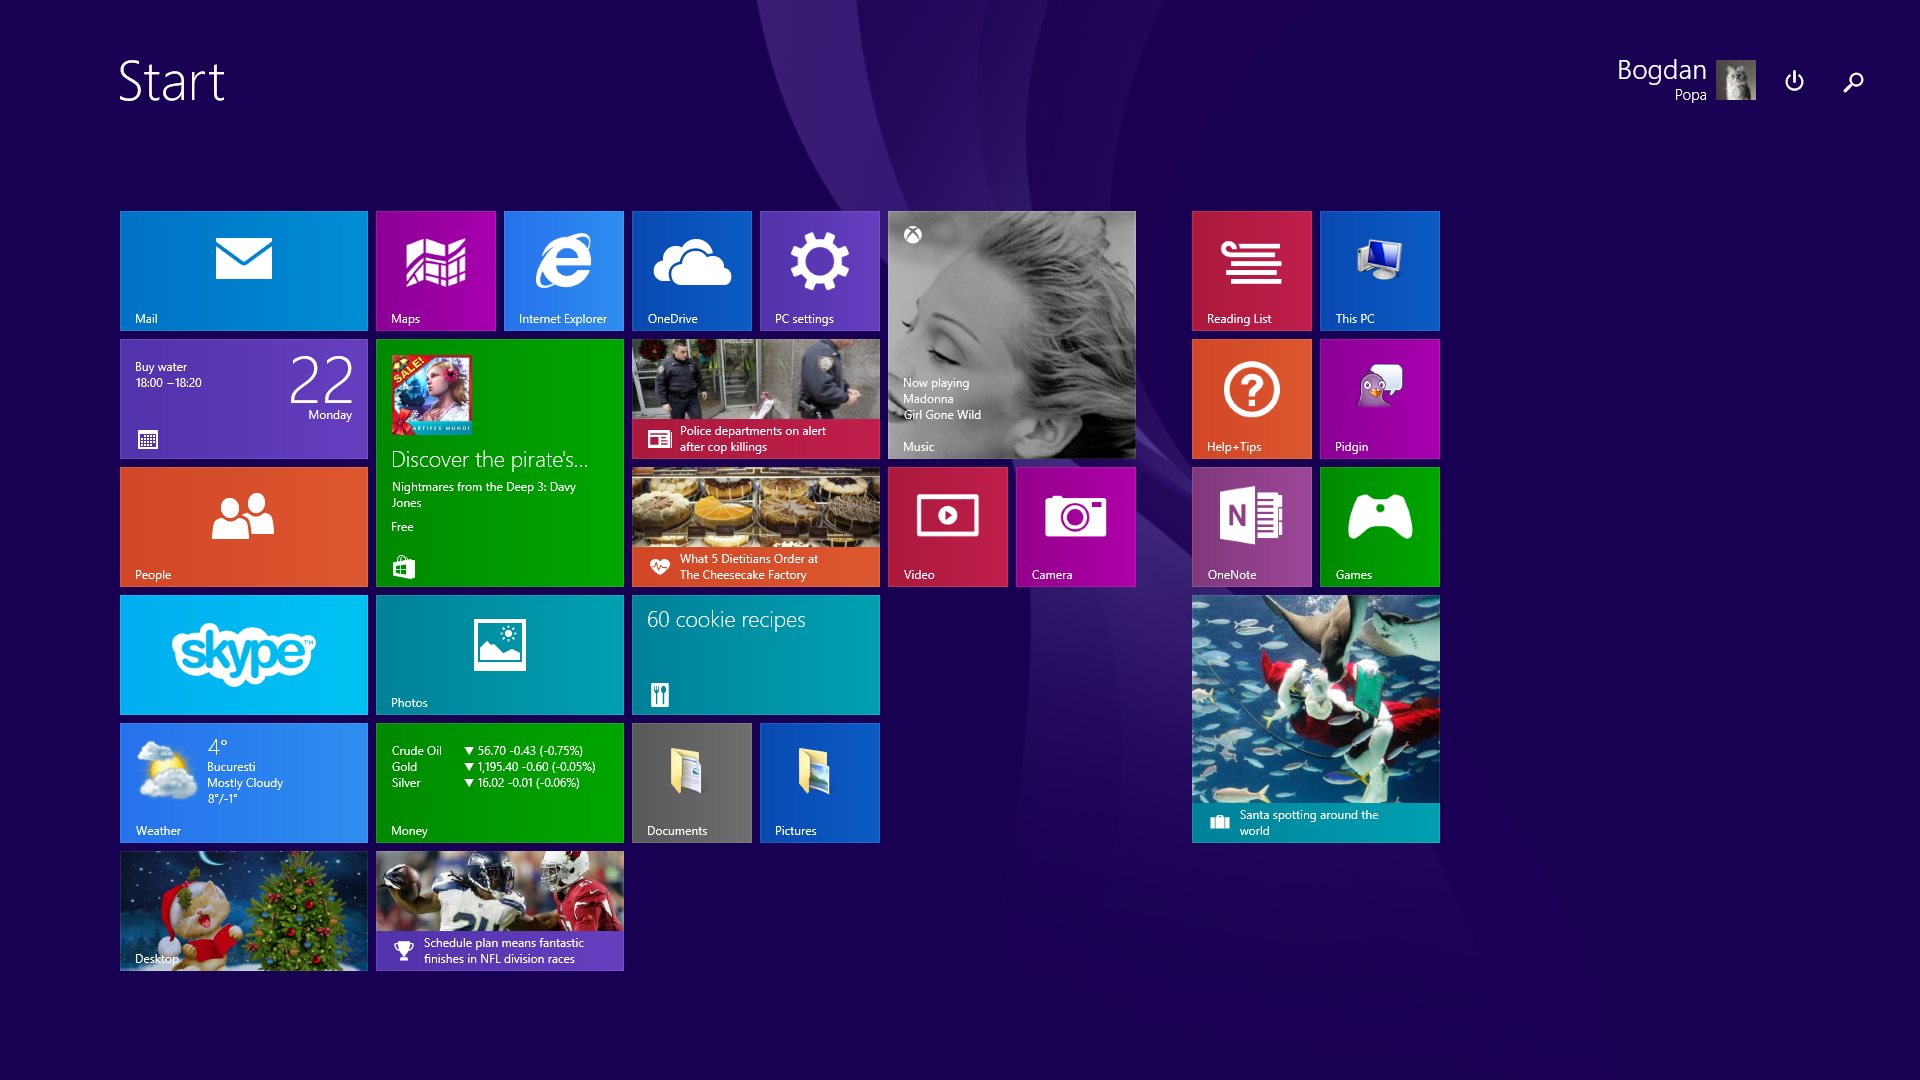The image size is (1920, 1080).
Task: Open PC settings tile
Action: click(x=820, y=271)
